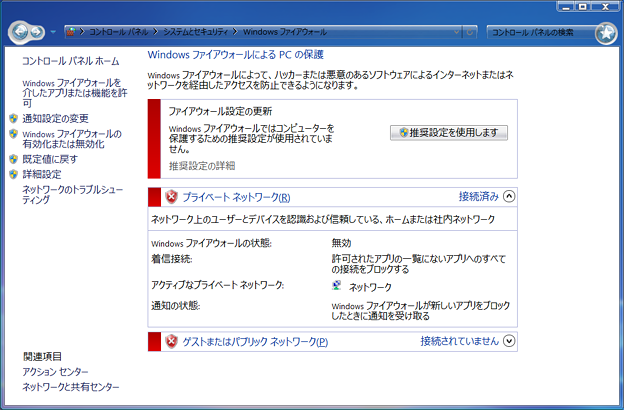
Task: Open Windows ファイアウォールの有効化または無効化 link
Action: (x=72, y=139)
